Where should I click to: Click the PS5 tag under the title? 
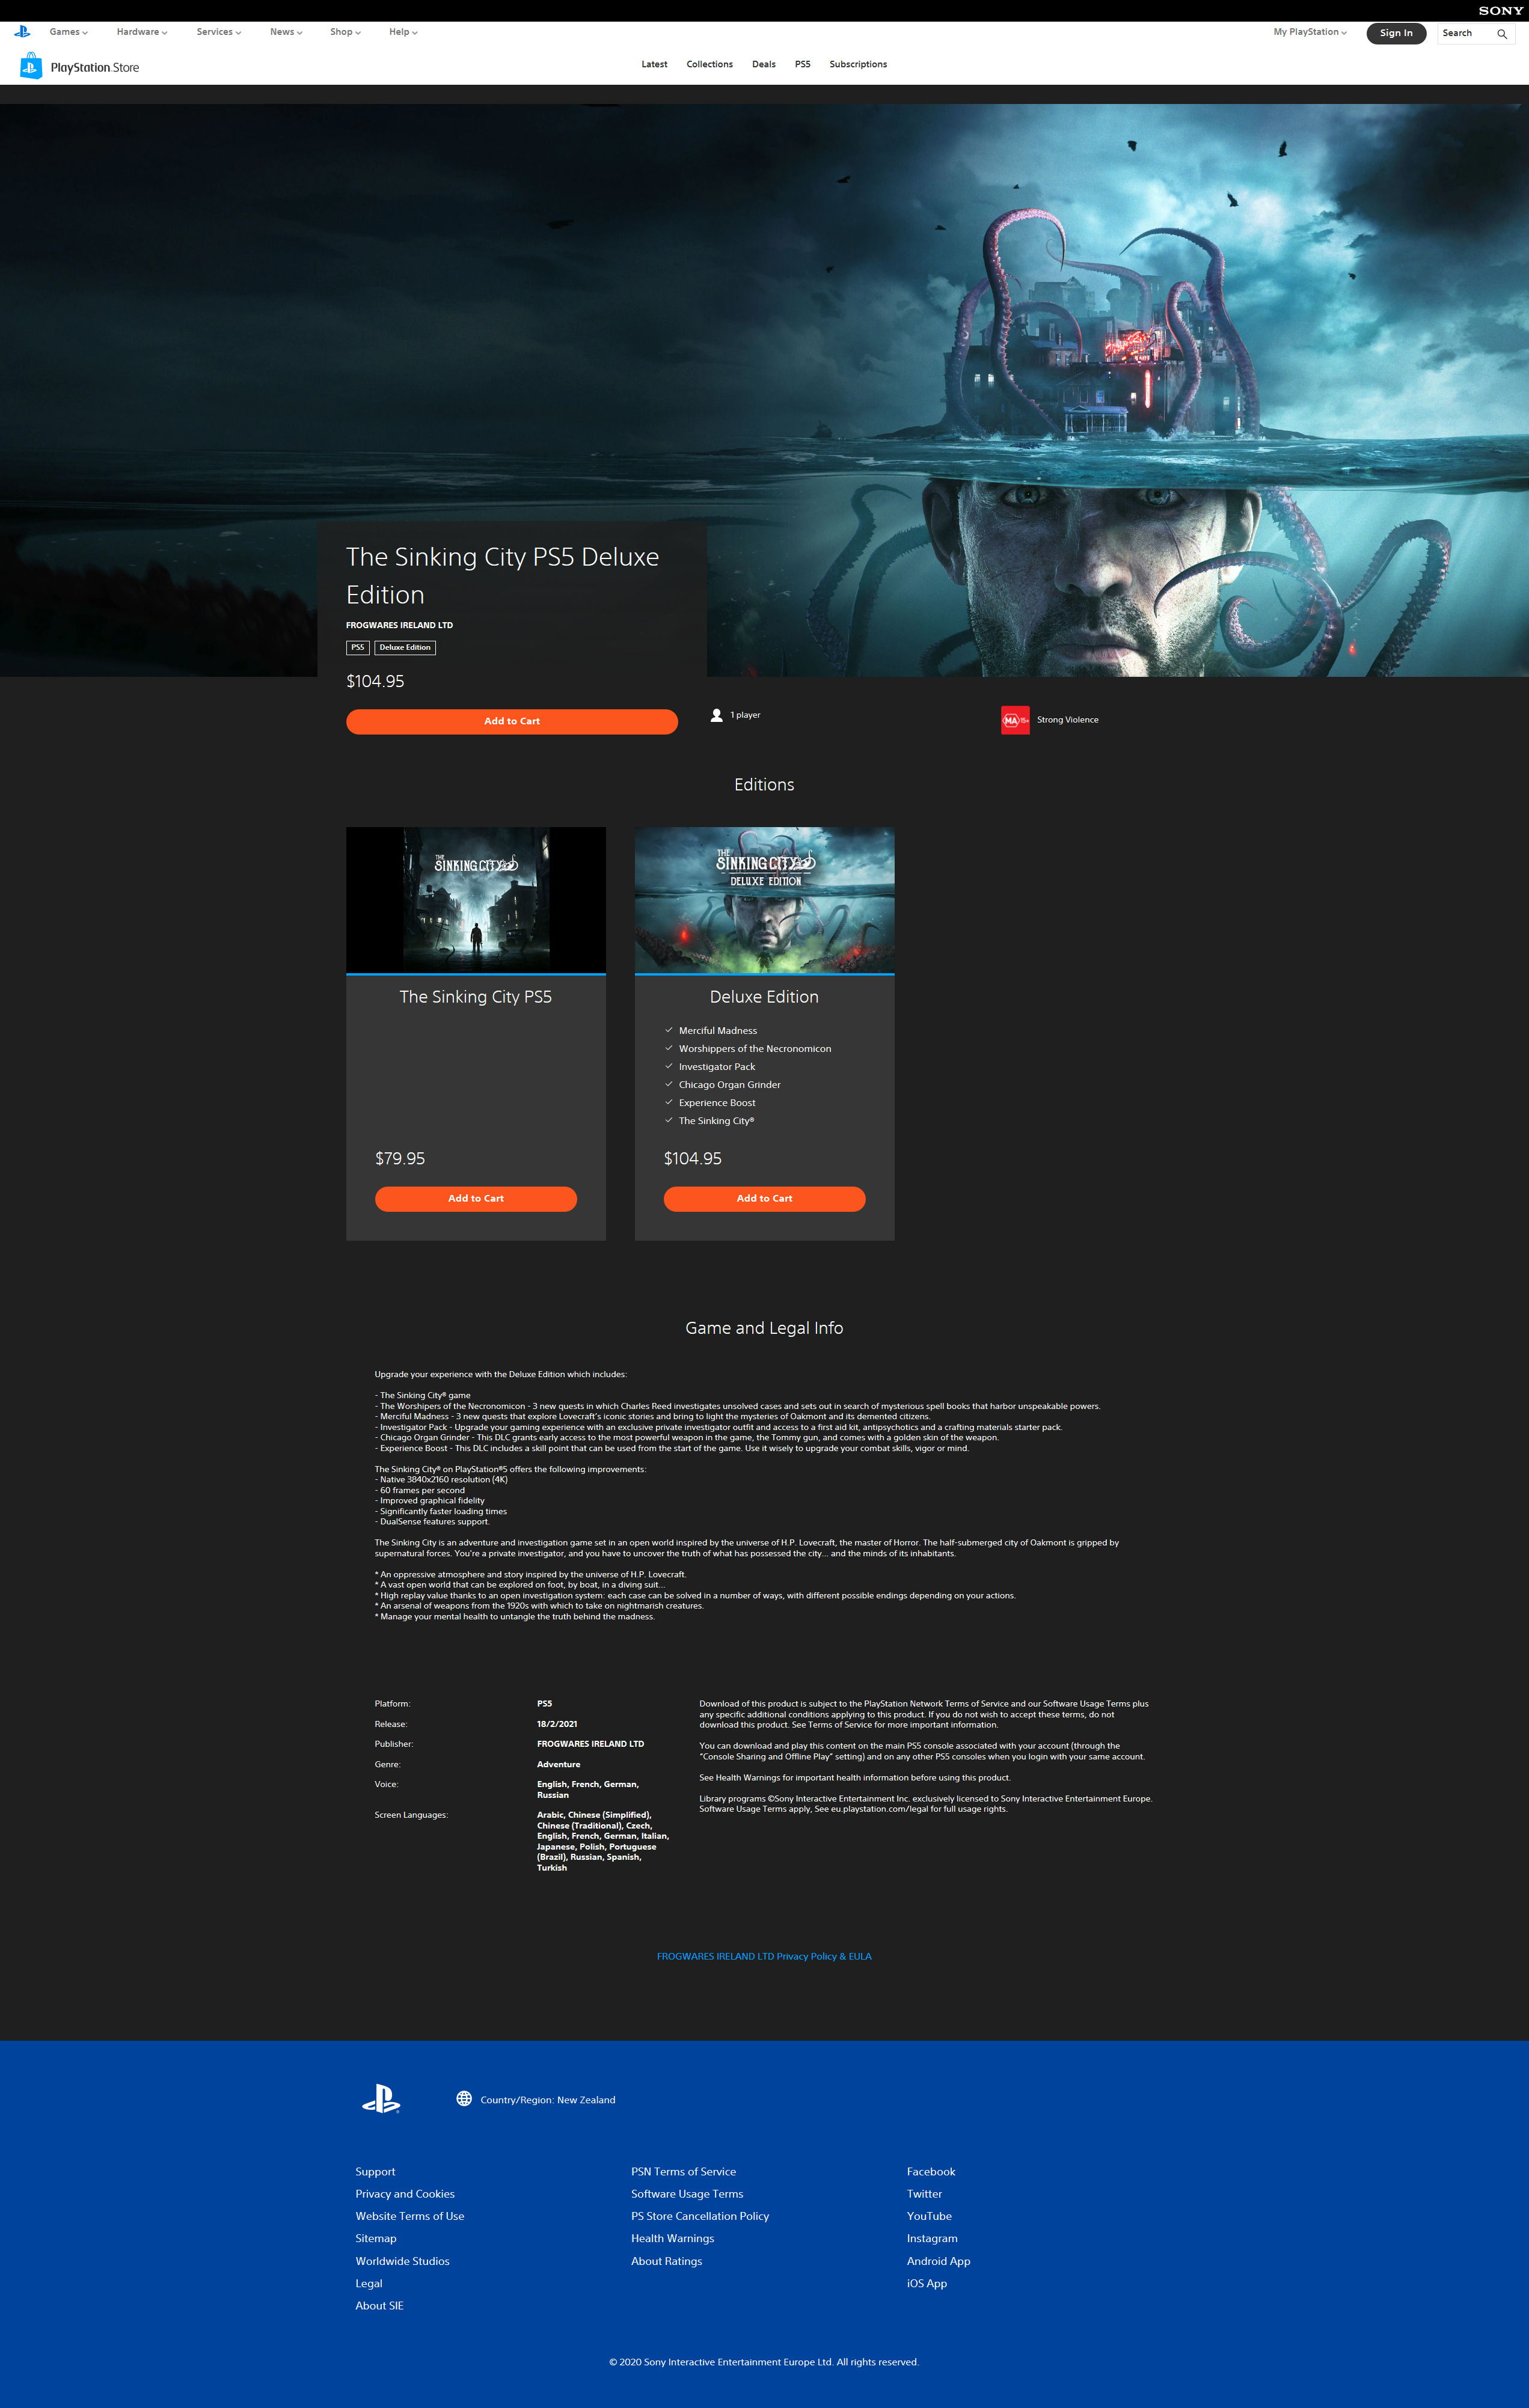pos(358,647)
